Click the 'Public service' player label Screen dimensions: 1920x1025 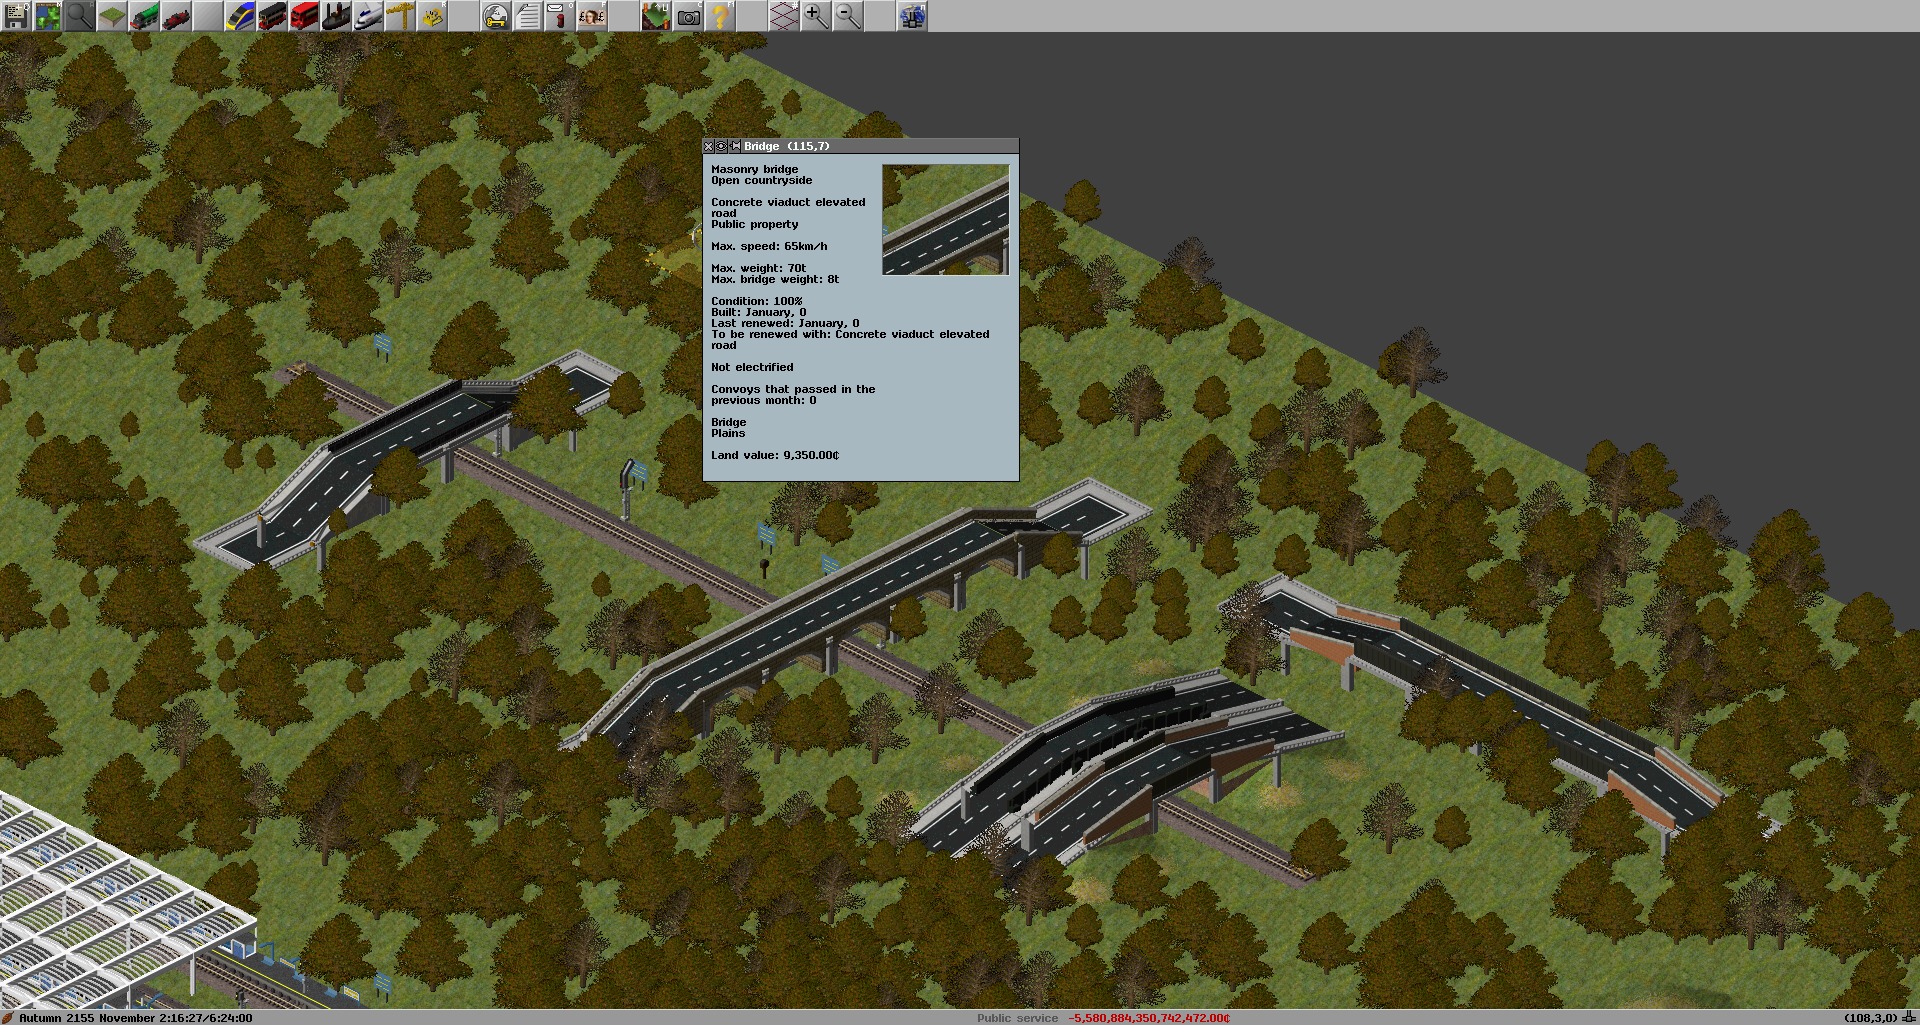(x=1017, y=1018)
